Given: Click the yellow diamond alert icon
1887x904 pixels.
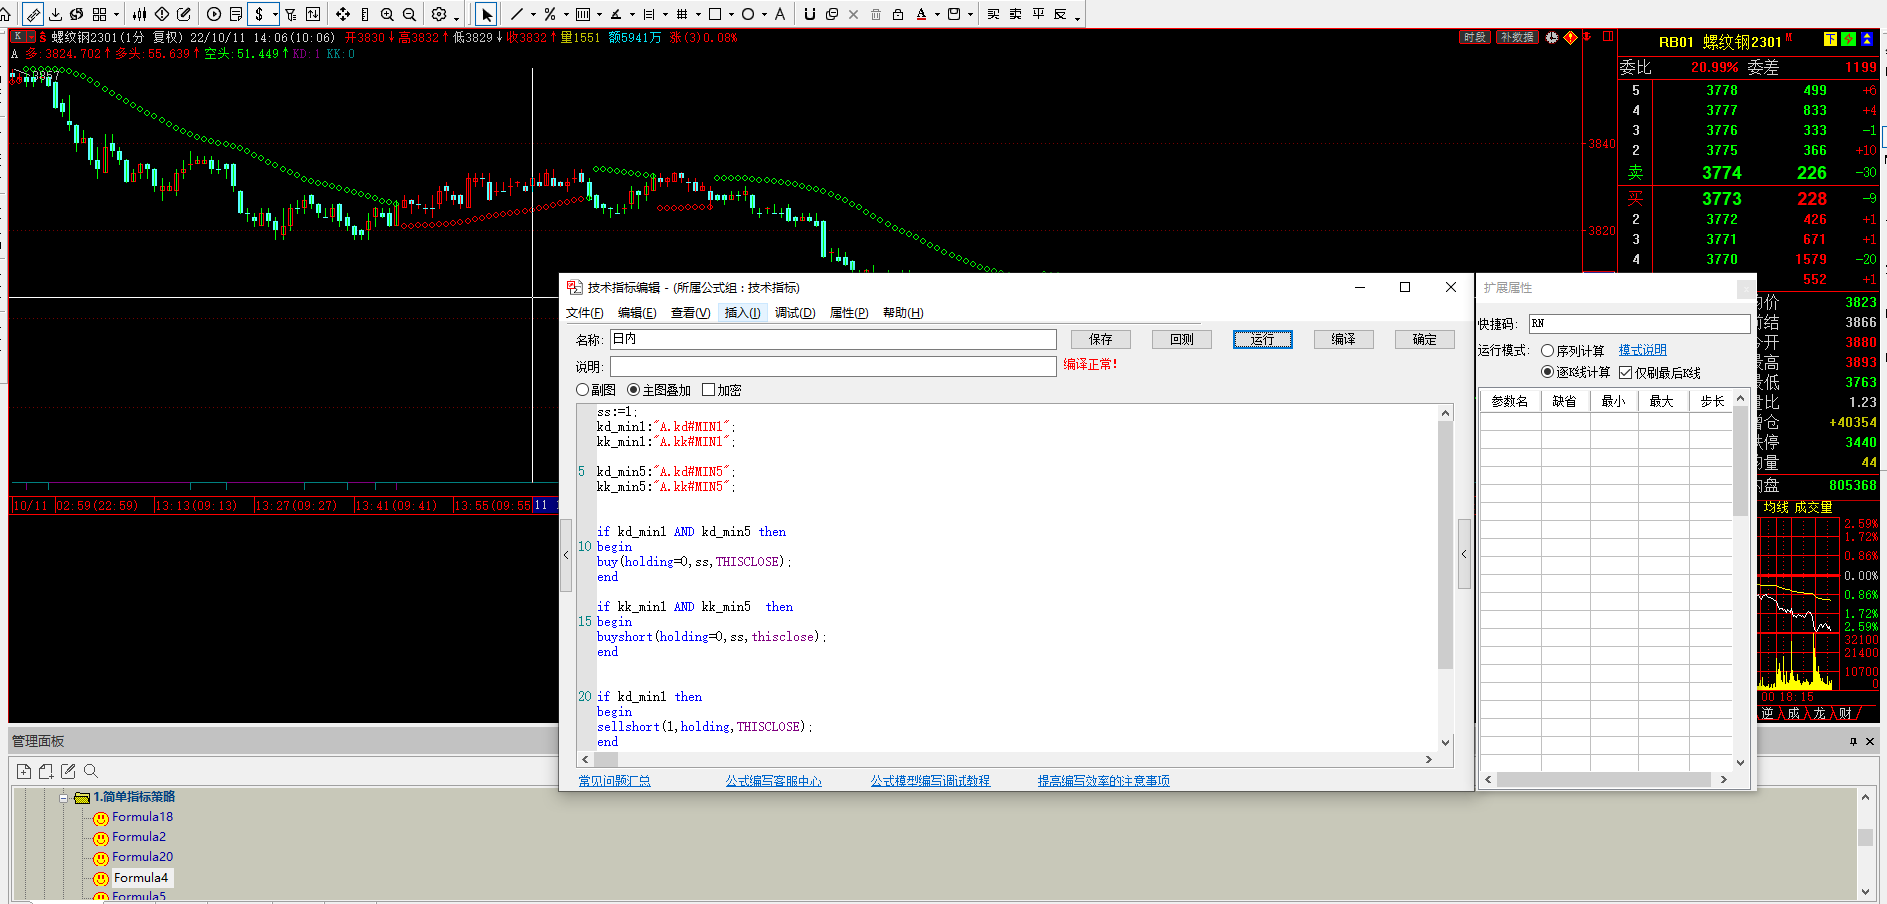Looking at the screenshot, I should coord(1570,37).
